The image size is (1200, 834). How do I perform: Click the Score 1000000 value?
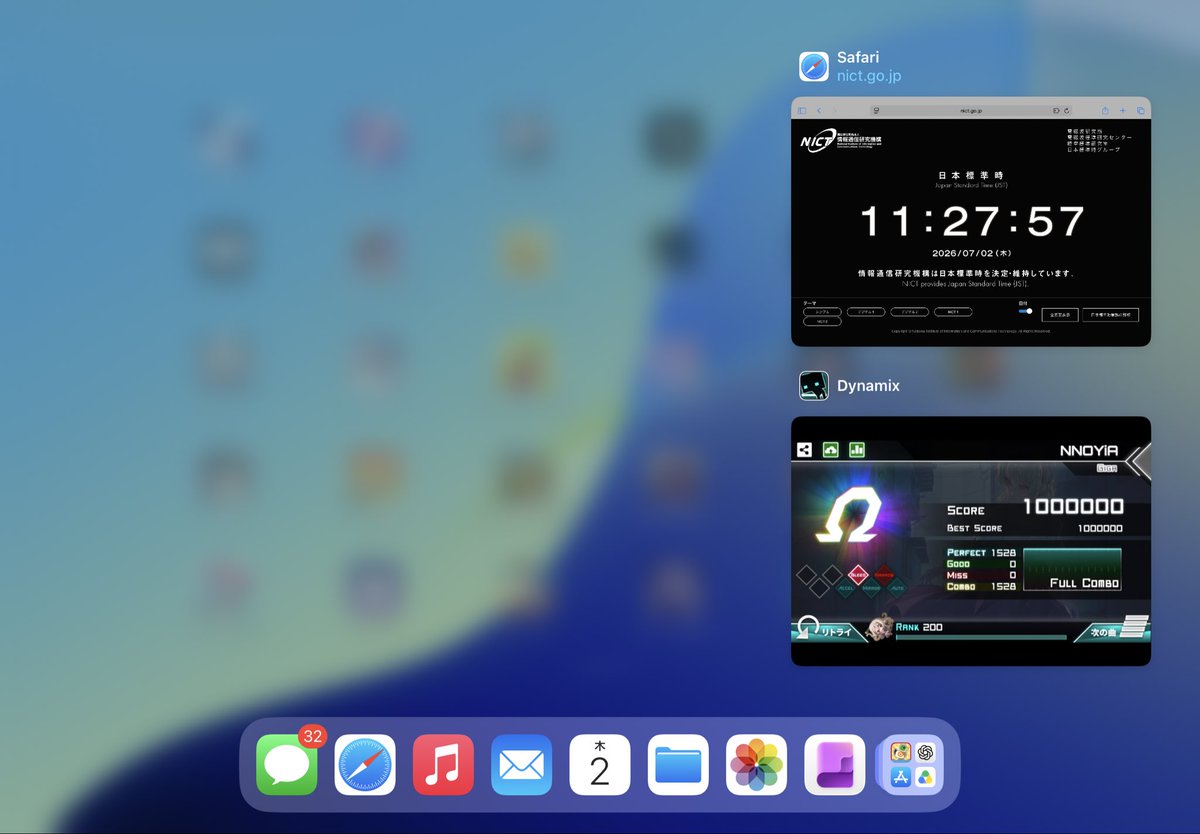coord(1074,507)
